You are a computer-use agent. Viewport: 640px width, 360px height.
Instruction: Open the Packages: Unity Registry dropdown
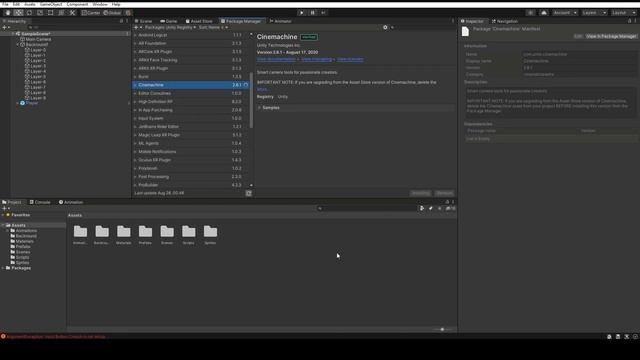point(170,27)
